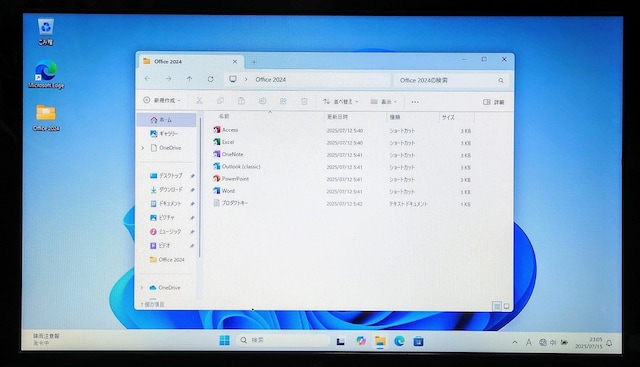
Task: Click the Share toolbar icon
Action: [283, 101]
